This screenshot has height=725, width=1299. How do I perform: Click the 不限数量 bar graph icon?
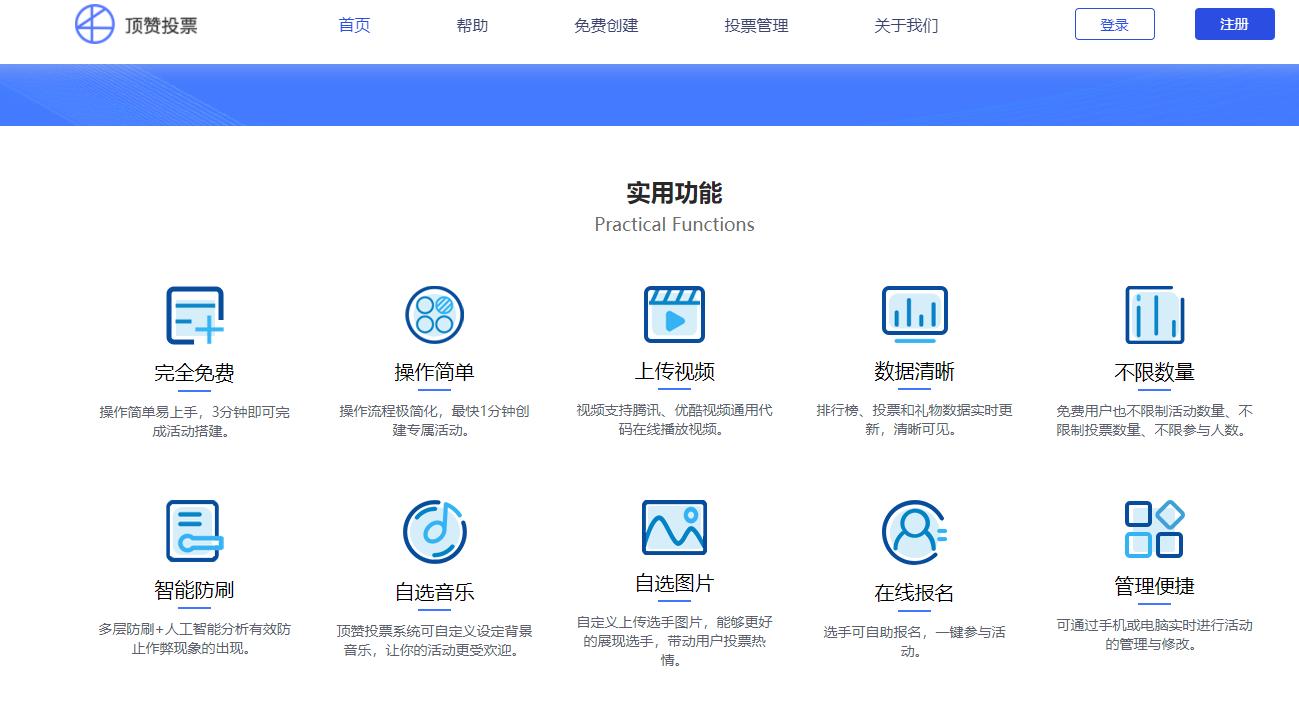pos(1155,313)
